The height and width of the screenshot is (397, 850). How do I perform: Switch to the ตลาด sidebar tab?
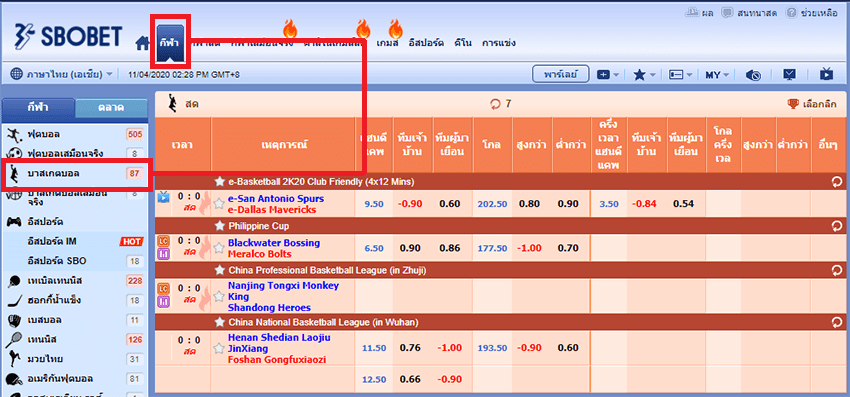111,107
